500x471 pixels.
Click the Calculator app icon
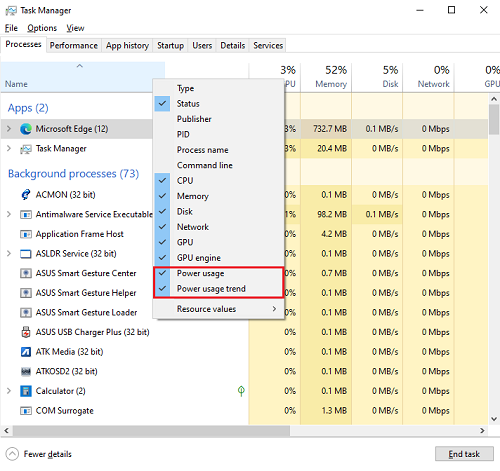26,391
